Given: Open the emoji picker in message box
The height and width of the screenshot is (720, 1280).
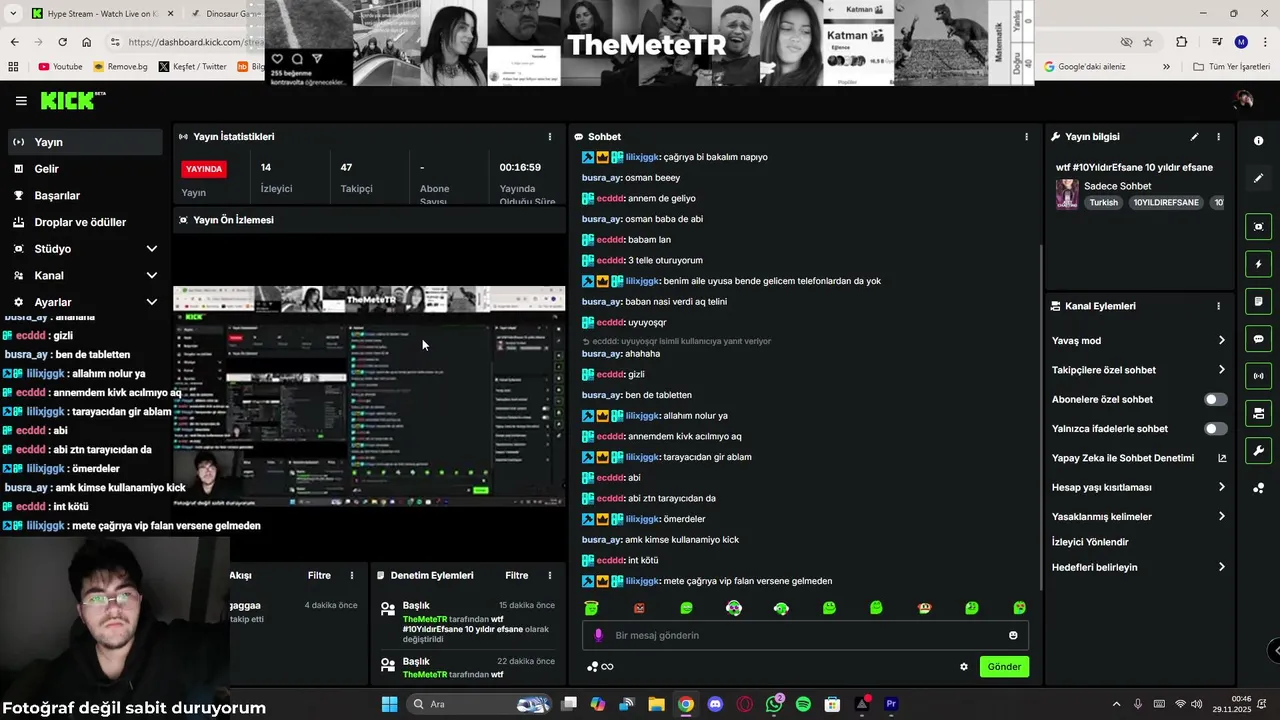Looking at the screenshot, I should (1013, 635).
